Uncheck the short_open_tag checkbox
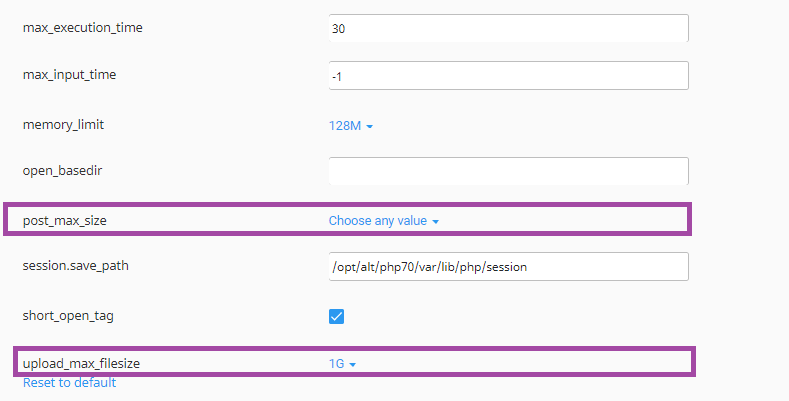This screenshot has width=789, height=401. (x=337, y=316)
